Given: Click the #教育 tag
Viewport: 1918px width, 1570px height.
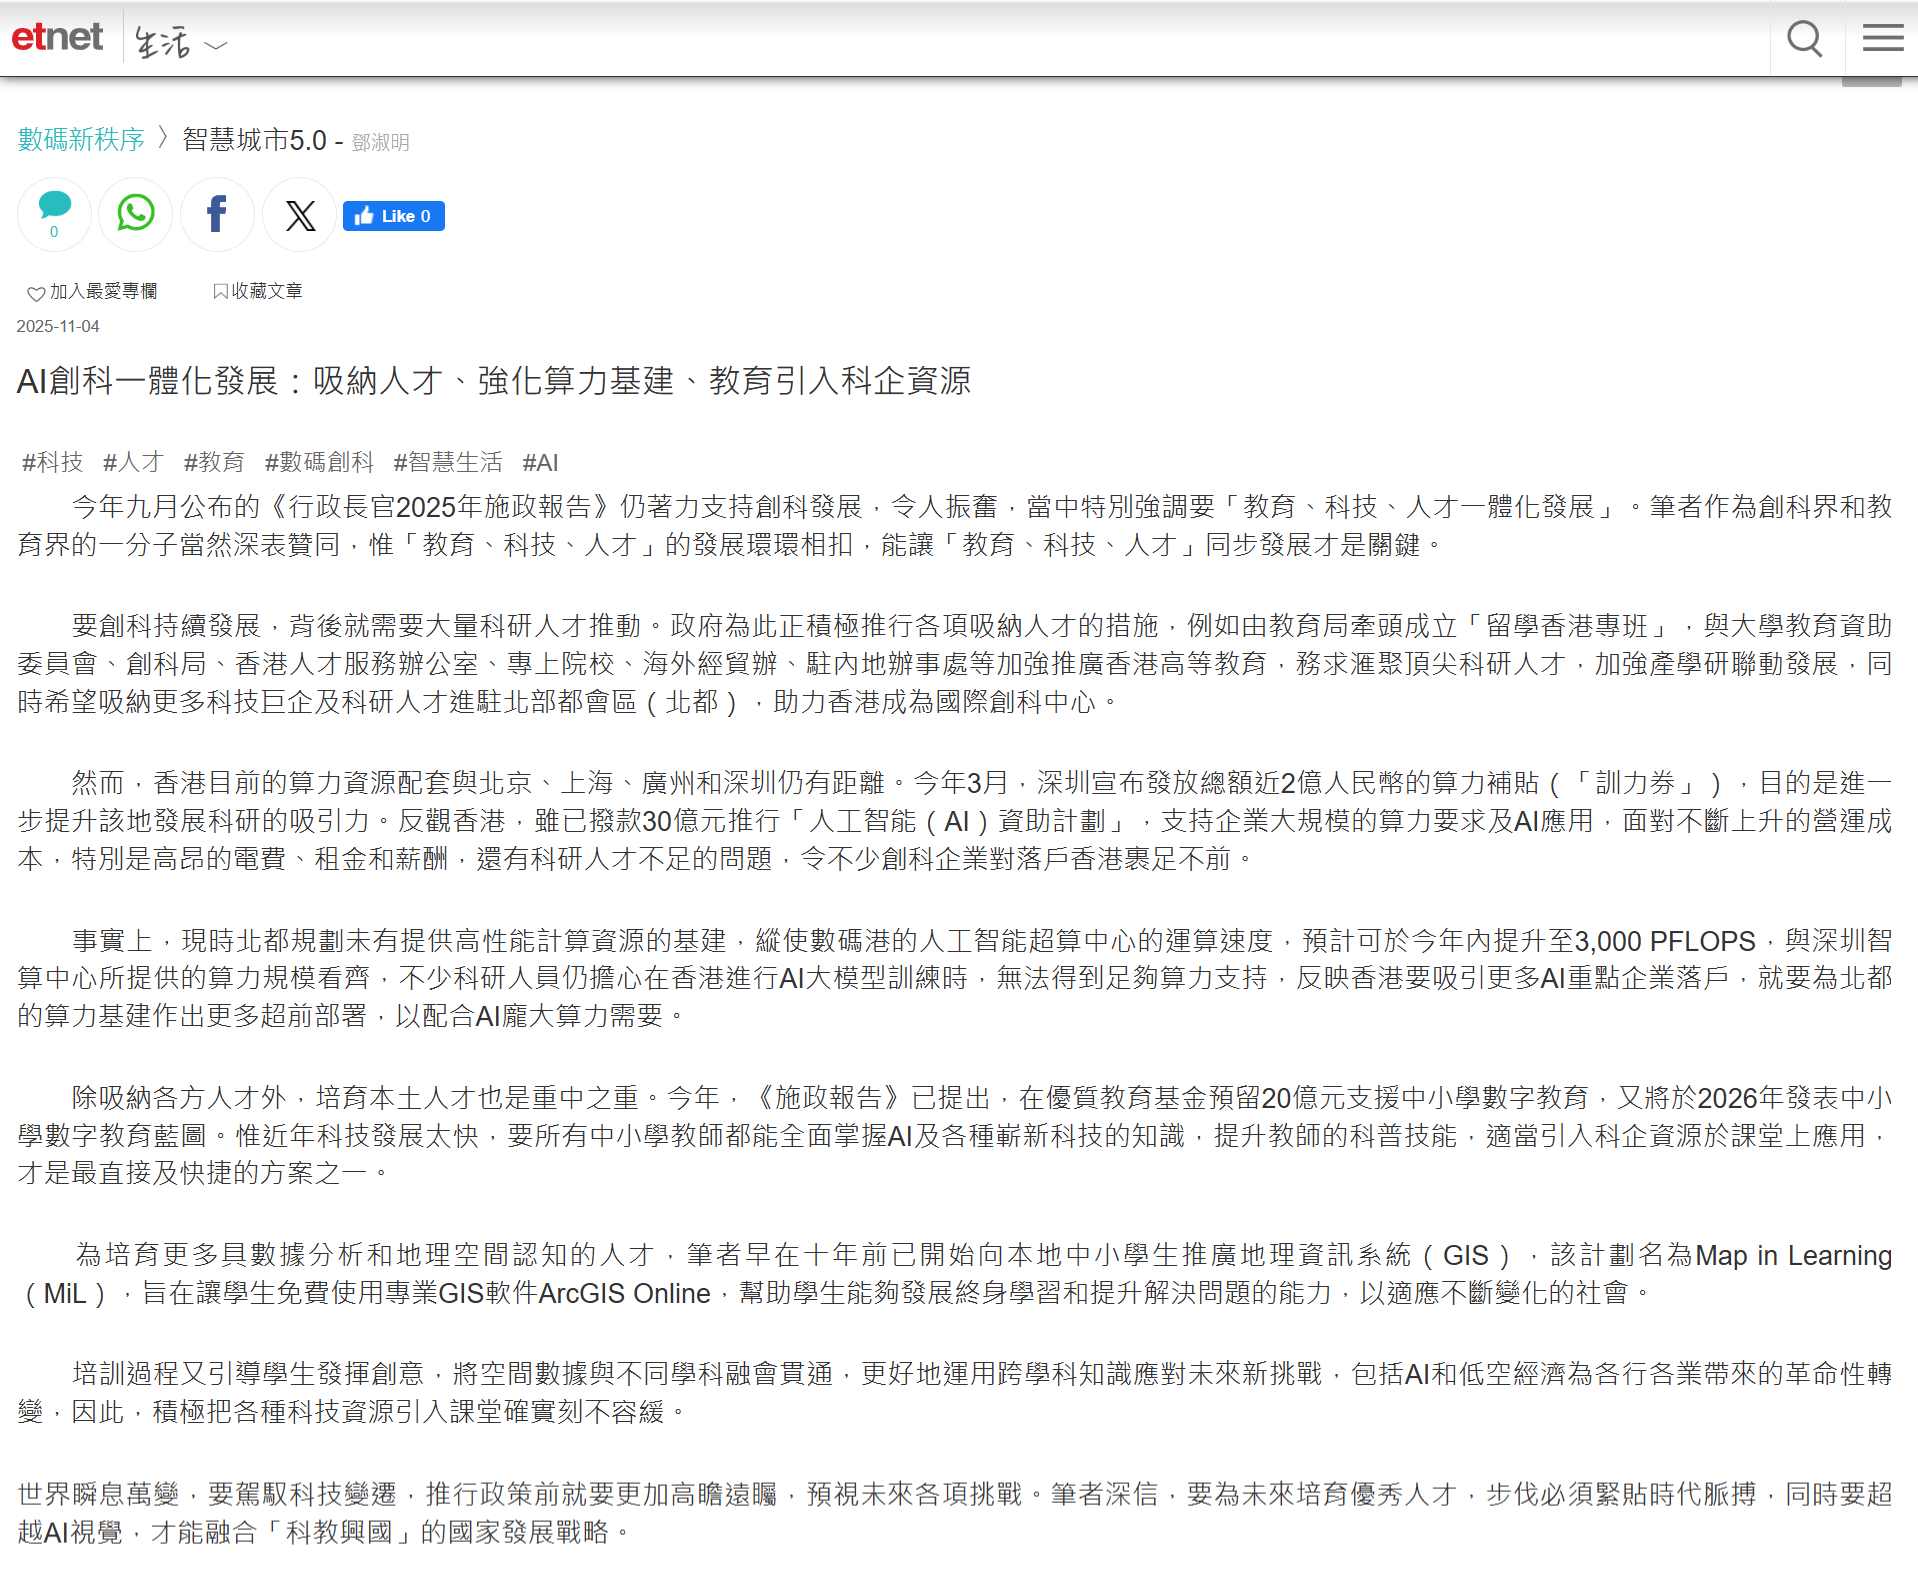Looking at the screenshot, I should coord(214,462).
